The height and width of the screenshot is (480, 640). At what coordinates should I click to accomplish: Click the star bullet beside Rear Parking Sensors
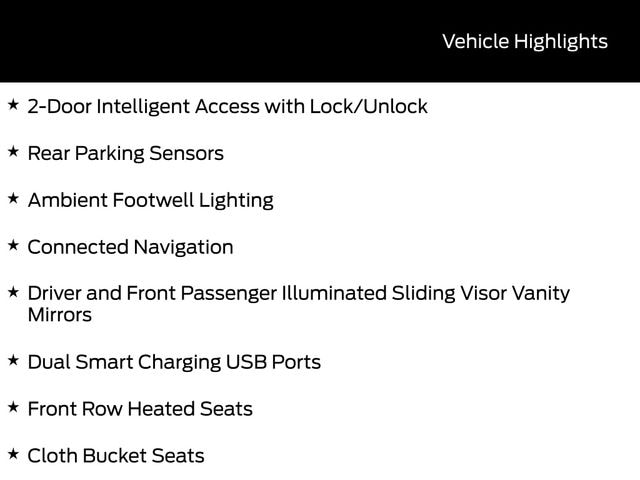click(x=12, y=151)
